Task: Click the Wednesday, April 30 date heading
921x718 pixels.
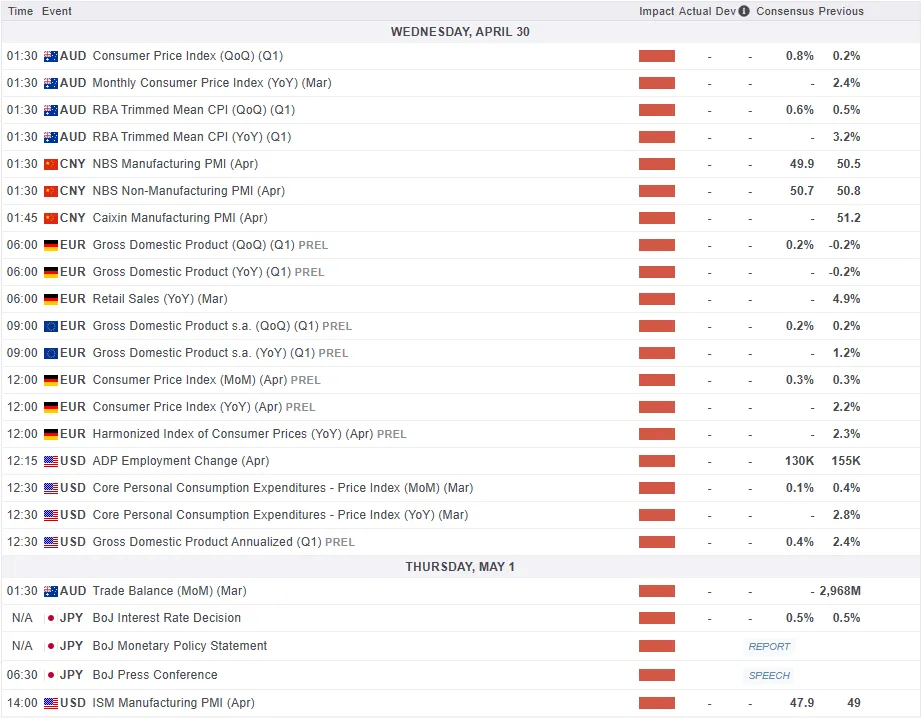Action: click(x=460, y=32)
